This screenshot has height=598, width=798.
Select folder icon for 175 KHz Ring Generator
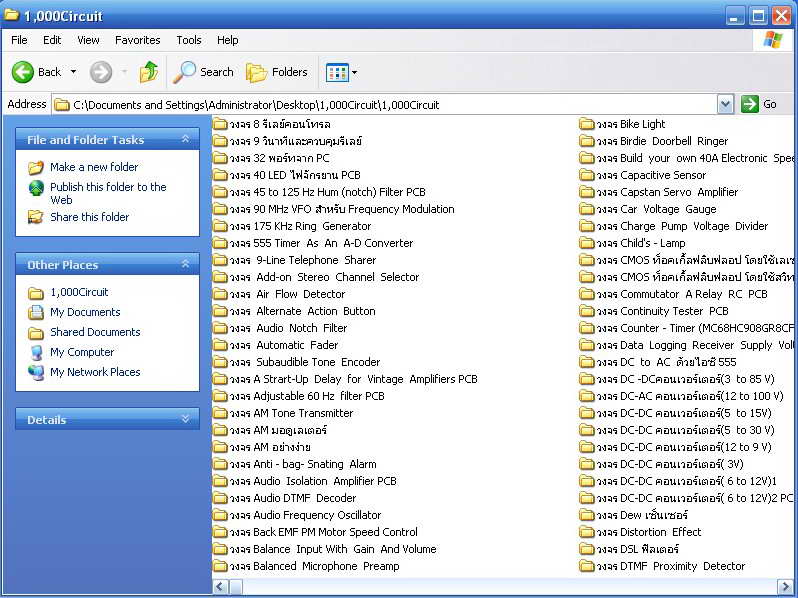[x=220, y=226]
